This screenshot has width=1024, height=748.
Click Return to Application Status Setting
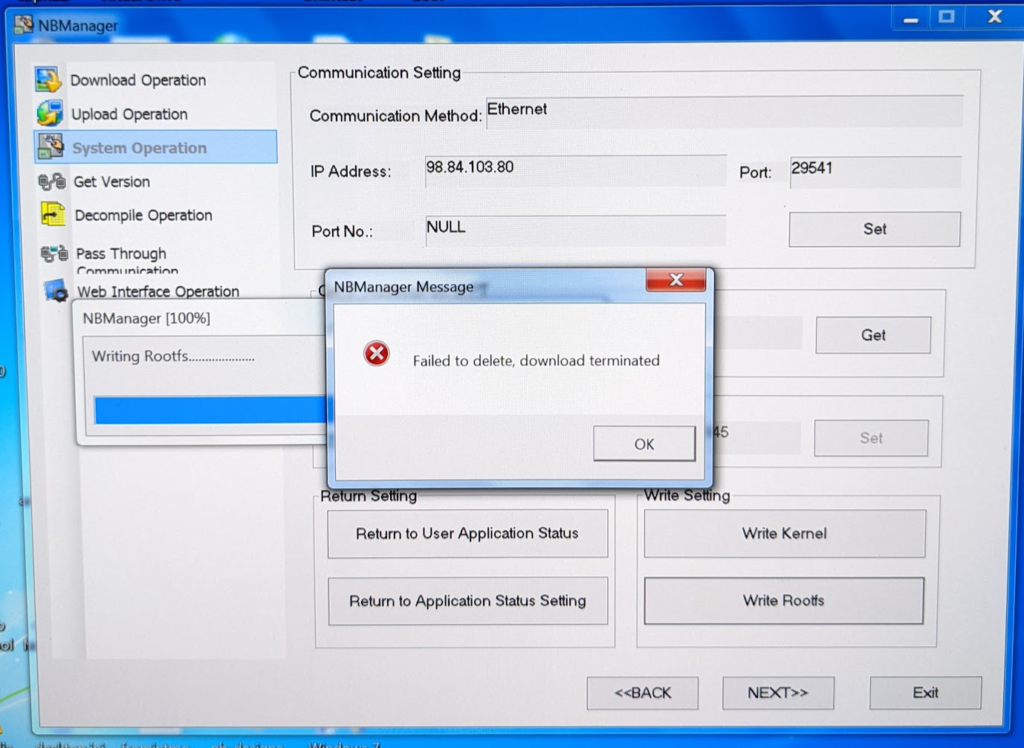pyautogui.click(x=468, y=601)
